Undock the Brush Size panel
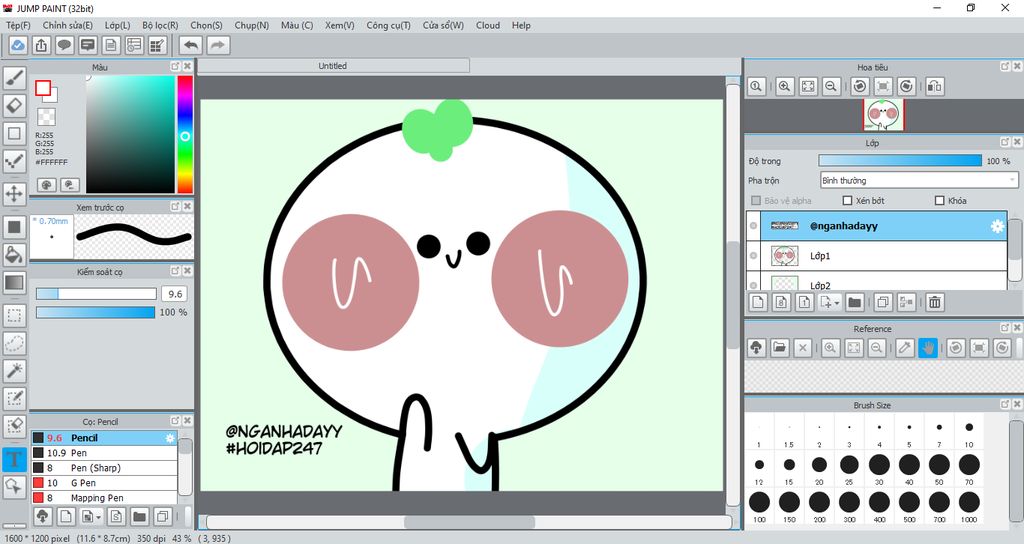 pyautogui.click(x=1005, y=404)
